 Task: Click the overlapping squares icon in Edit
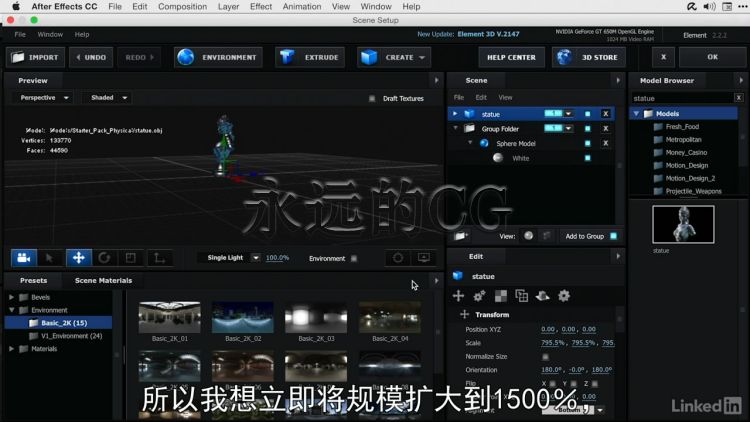[x=521, y=296]
